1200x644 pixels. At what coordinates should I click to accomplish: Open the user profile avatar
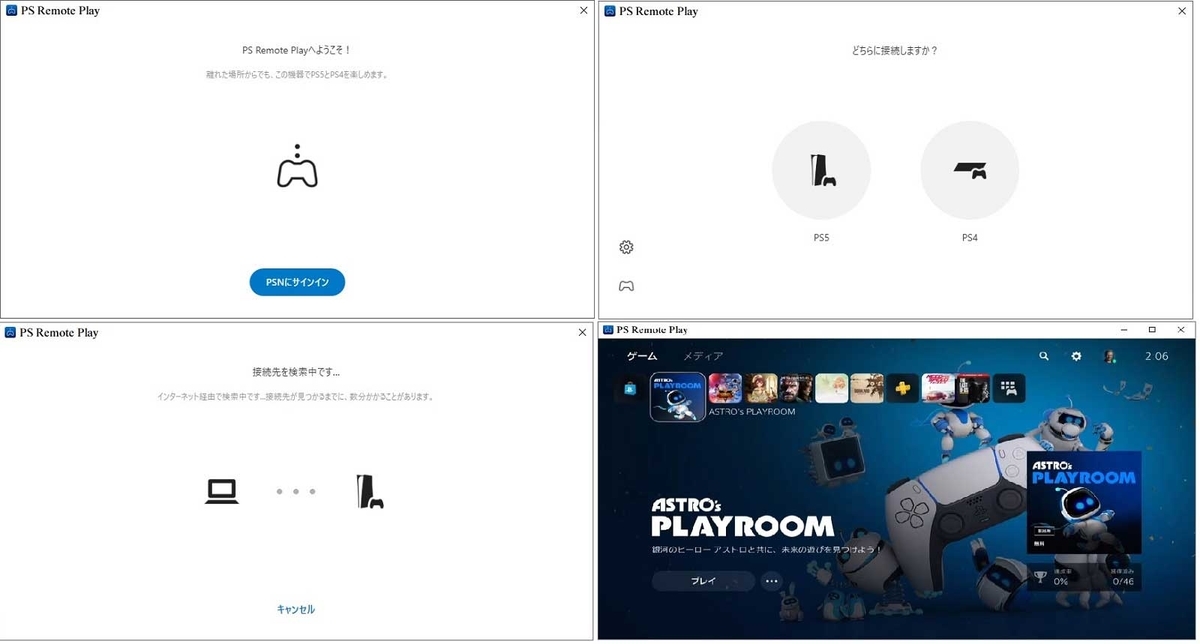[1109, 356]
